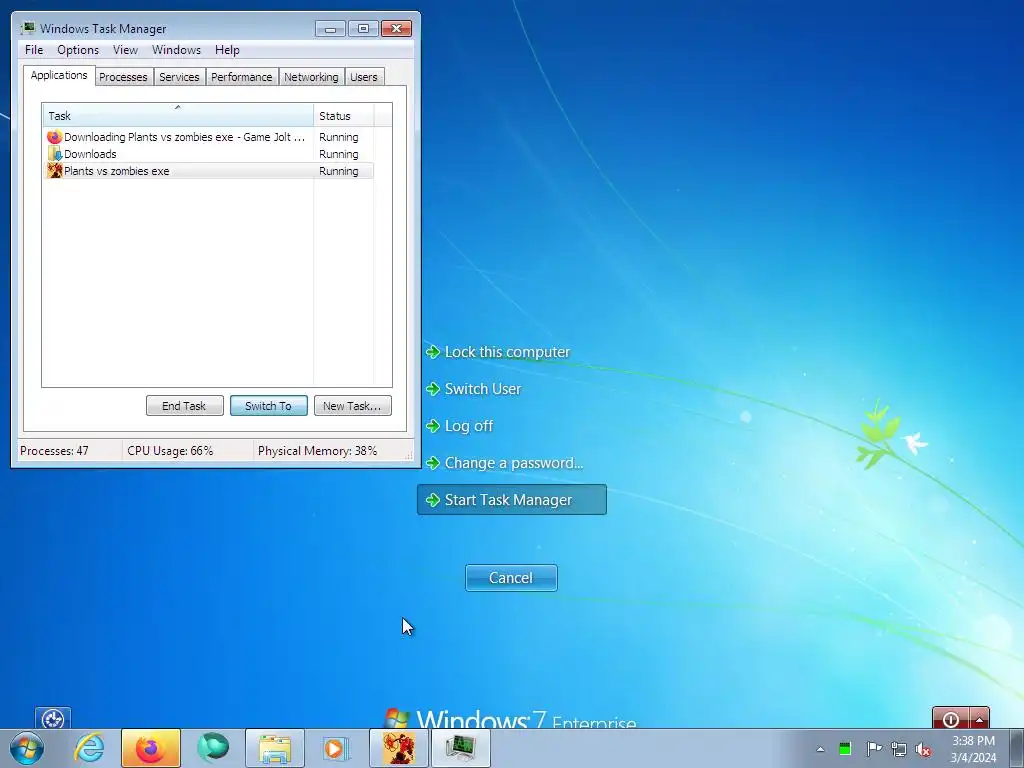
Task: Open Windows Explorer folder in taskbar
Action: [x=275, y=748]
